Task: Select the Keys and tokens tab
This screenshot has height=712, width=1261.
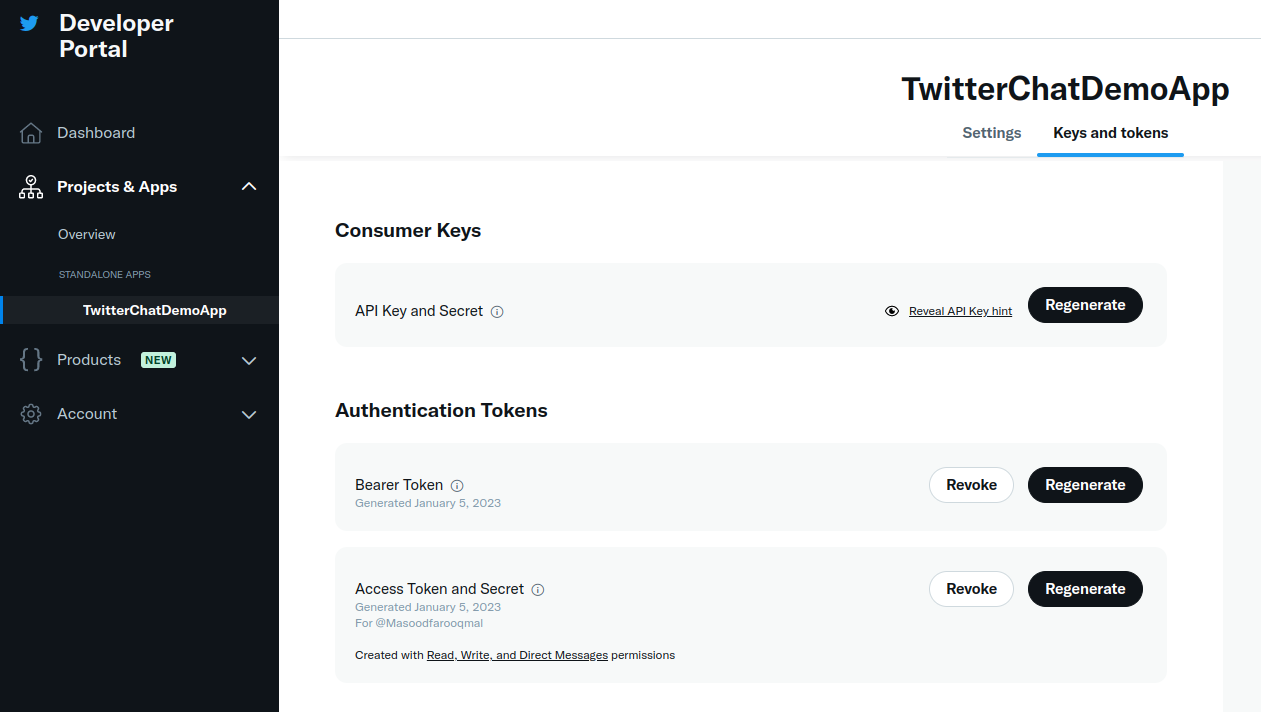Action: pos(1110,133)
